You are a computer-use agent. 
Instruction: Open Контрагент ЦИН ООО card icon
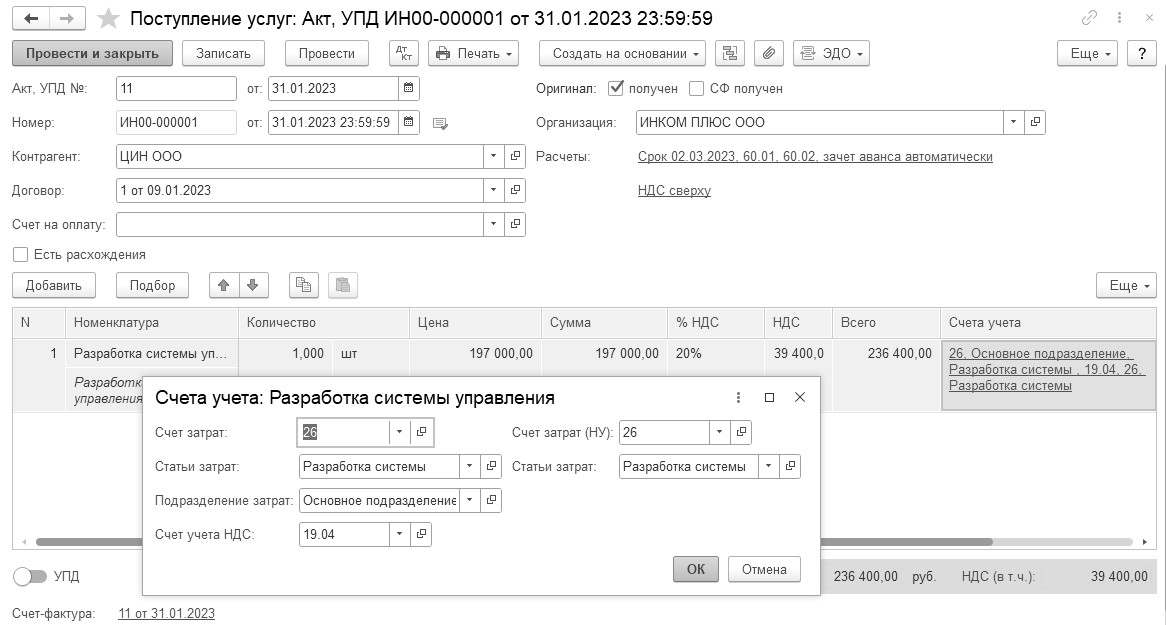515,156
